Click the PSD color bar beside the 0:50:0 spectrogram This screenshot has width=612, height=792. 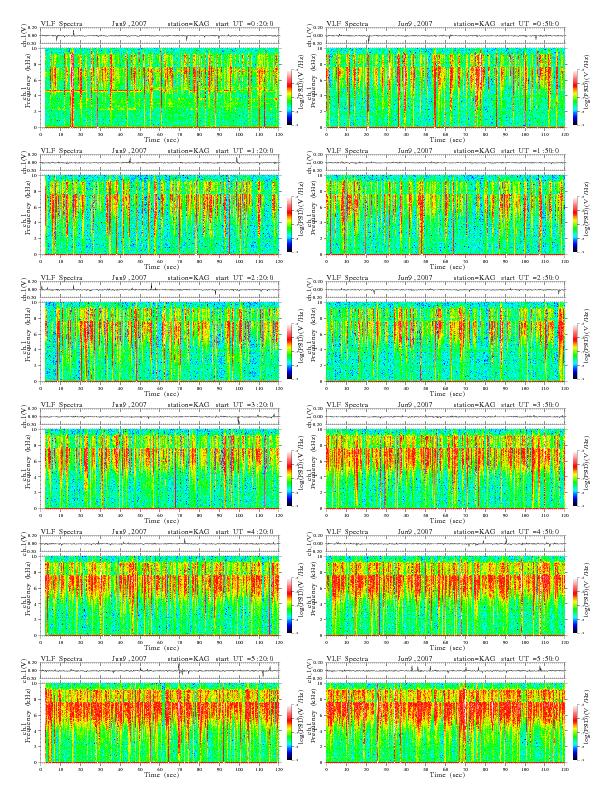[576, 97]
